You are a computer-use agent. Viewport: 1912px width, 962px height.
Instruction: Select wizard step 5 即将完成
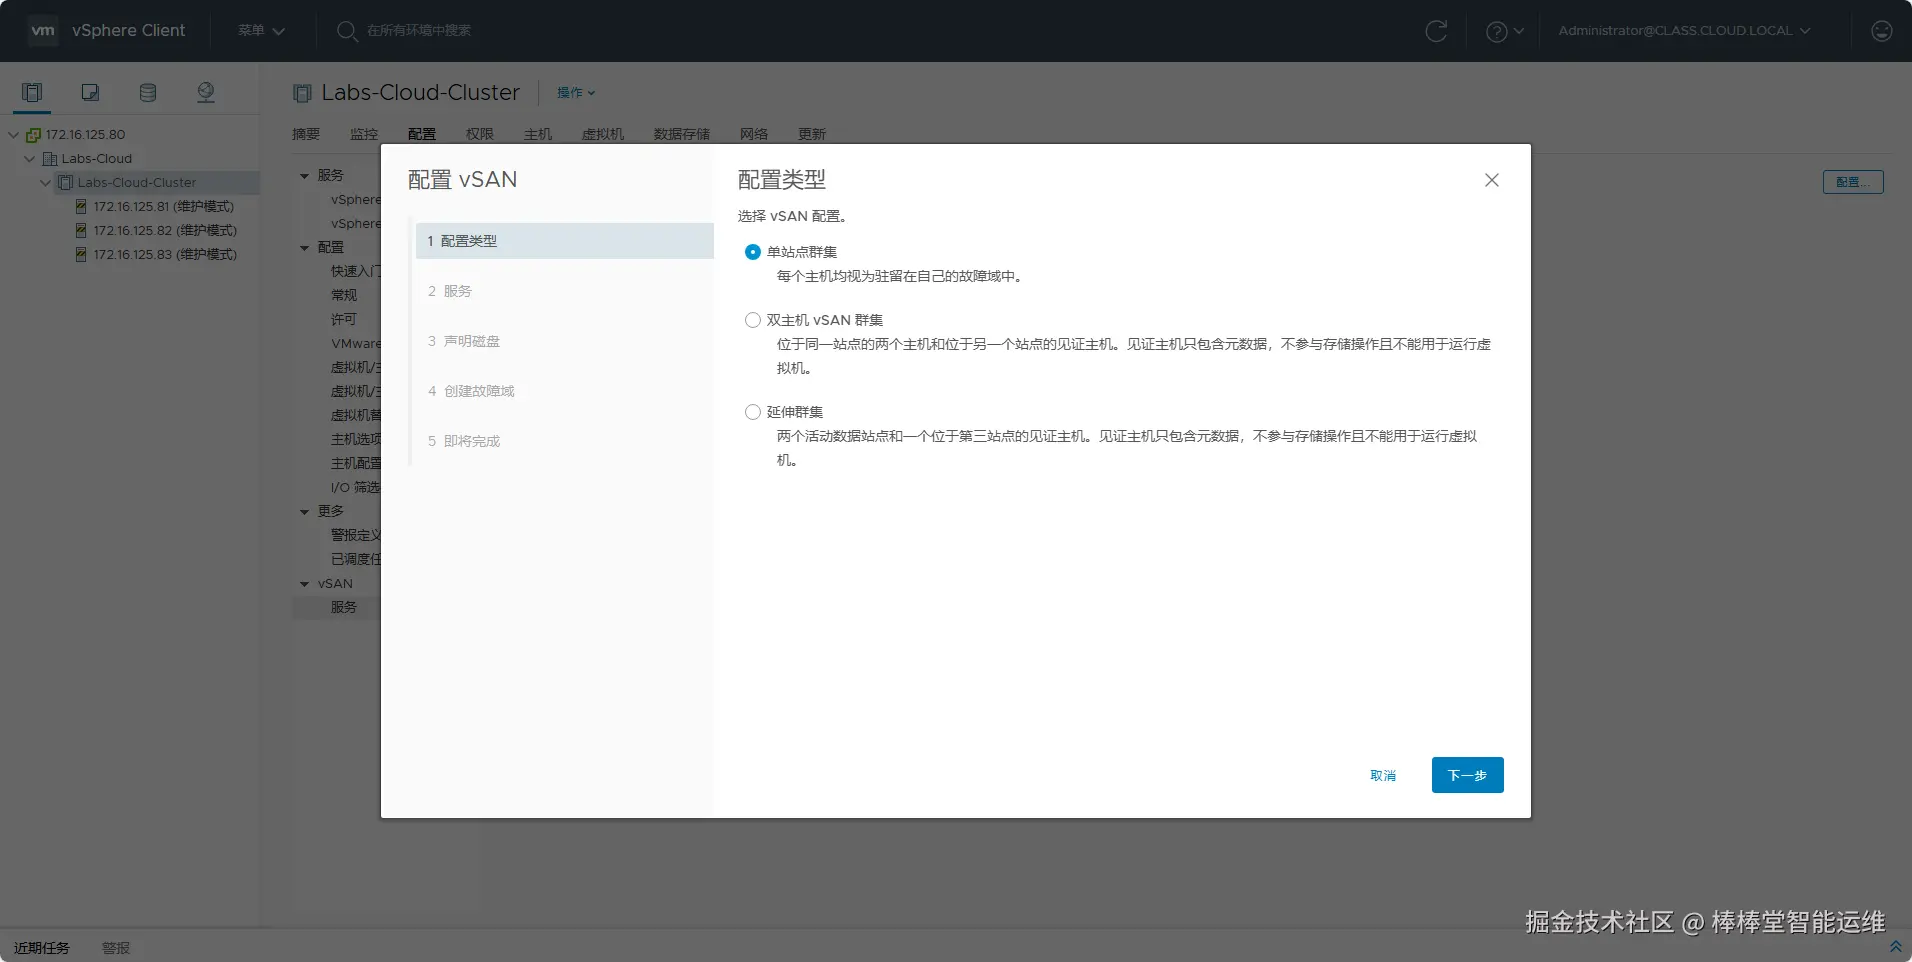click(x=565, y=441)
